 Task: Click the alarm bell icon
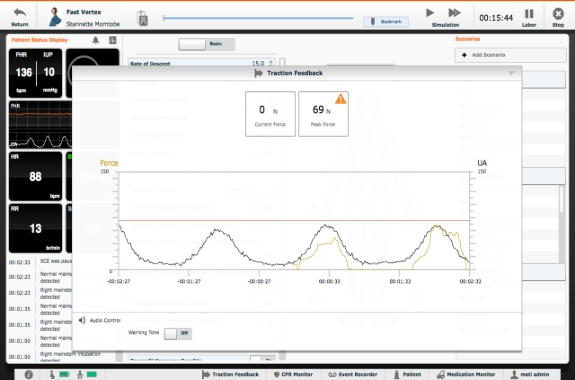[x=95, y=40]
